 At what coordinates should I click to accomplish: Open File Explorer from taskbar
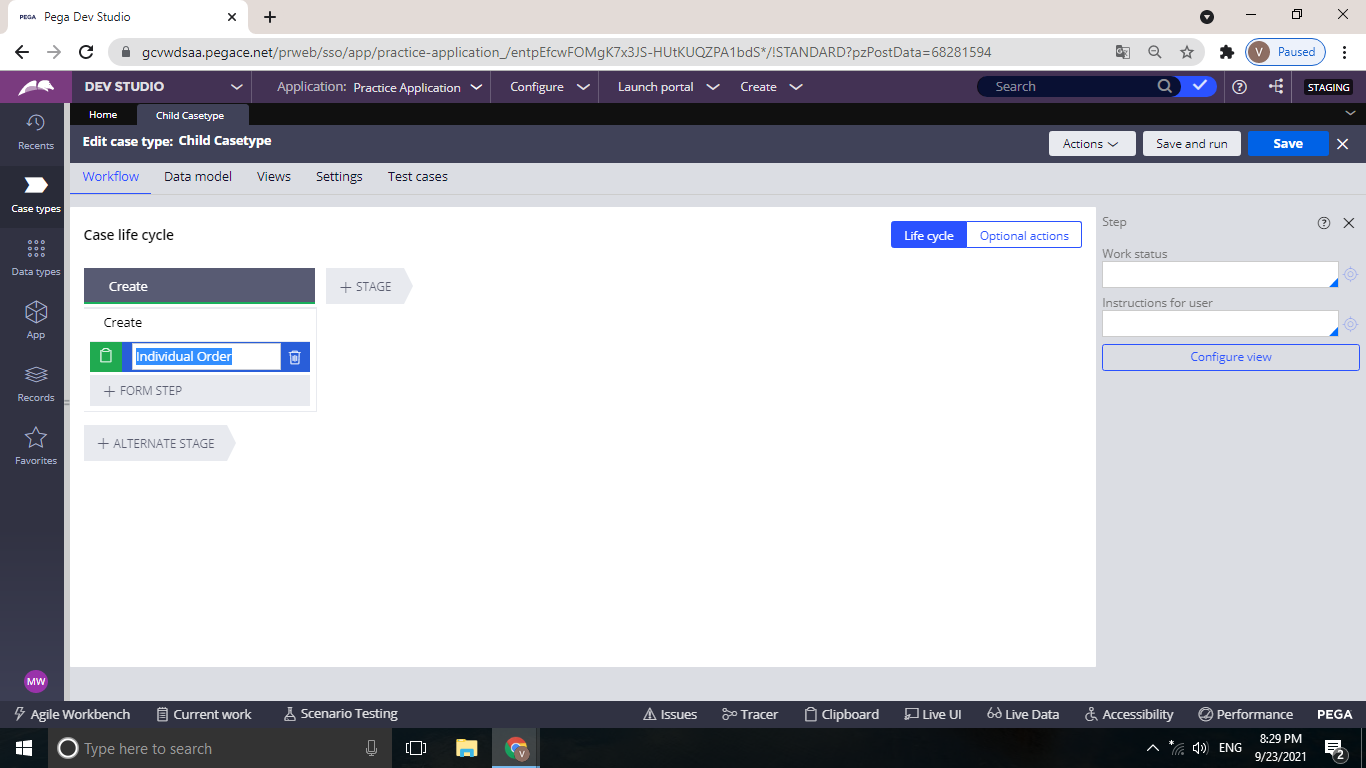point(466,748)
